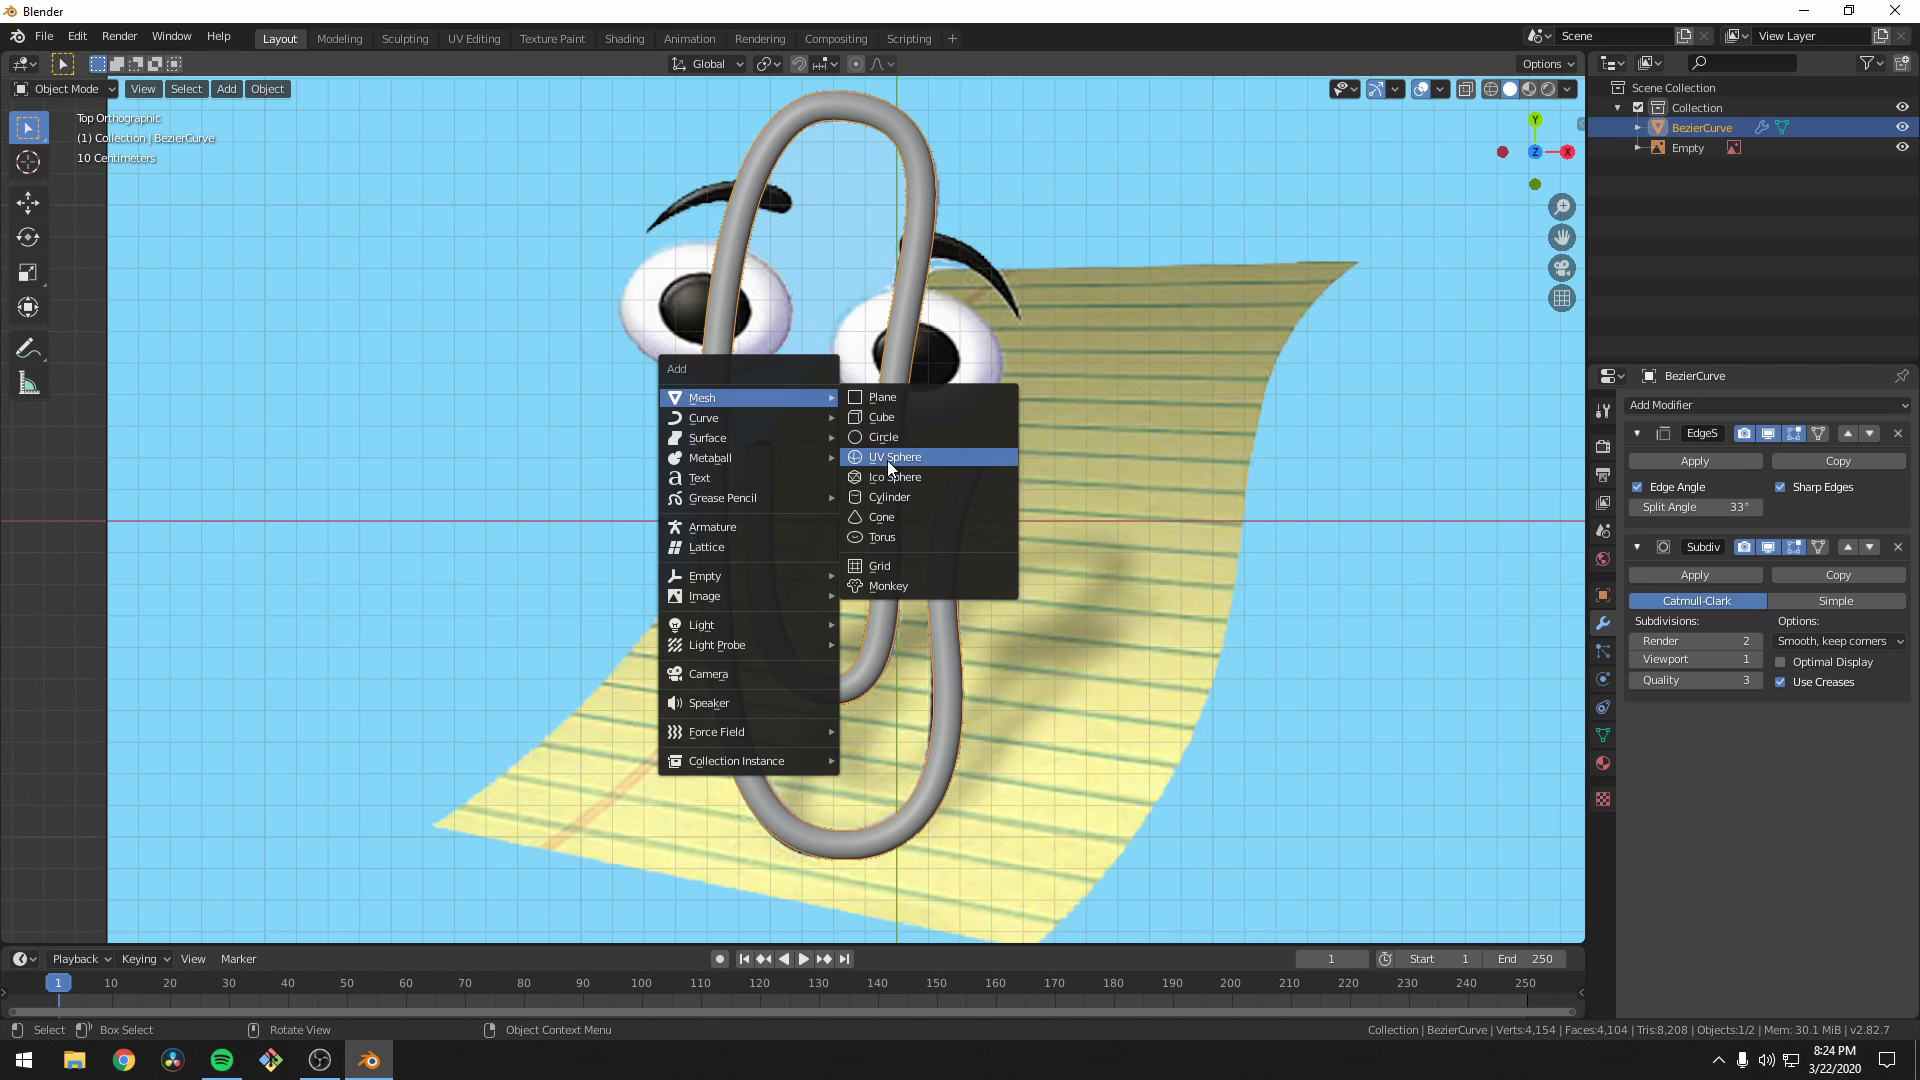Click the Split Angle slider
Viewport: 1920px width, 1080px height.
pyautogui.click(x=1695, y=507)
